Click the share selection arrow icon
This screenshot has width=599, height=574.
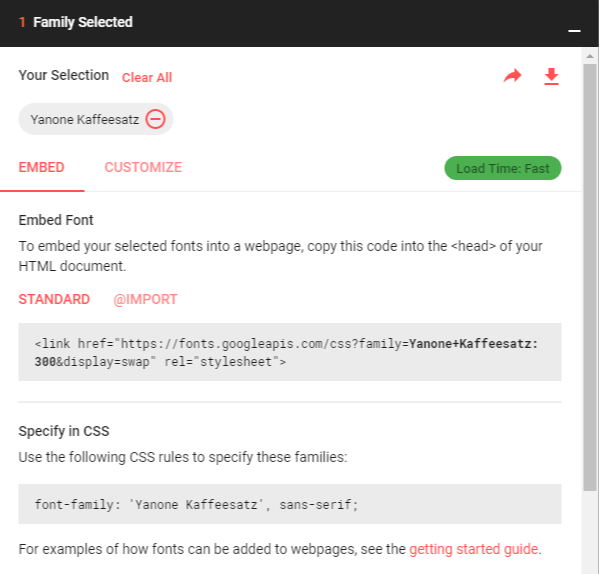(512, 76)
